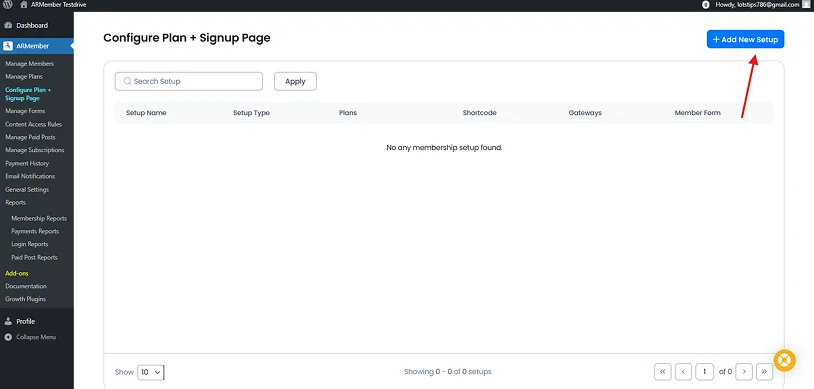Screen dimensions: 814x389
Task: Open the ARMember Testdrive home icon
Action: 23,4
